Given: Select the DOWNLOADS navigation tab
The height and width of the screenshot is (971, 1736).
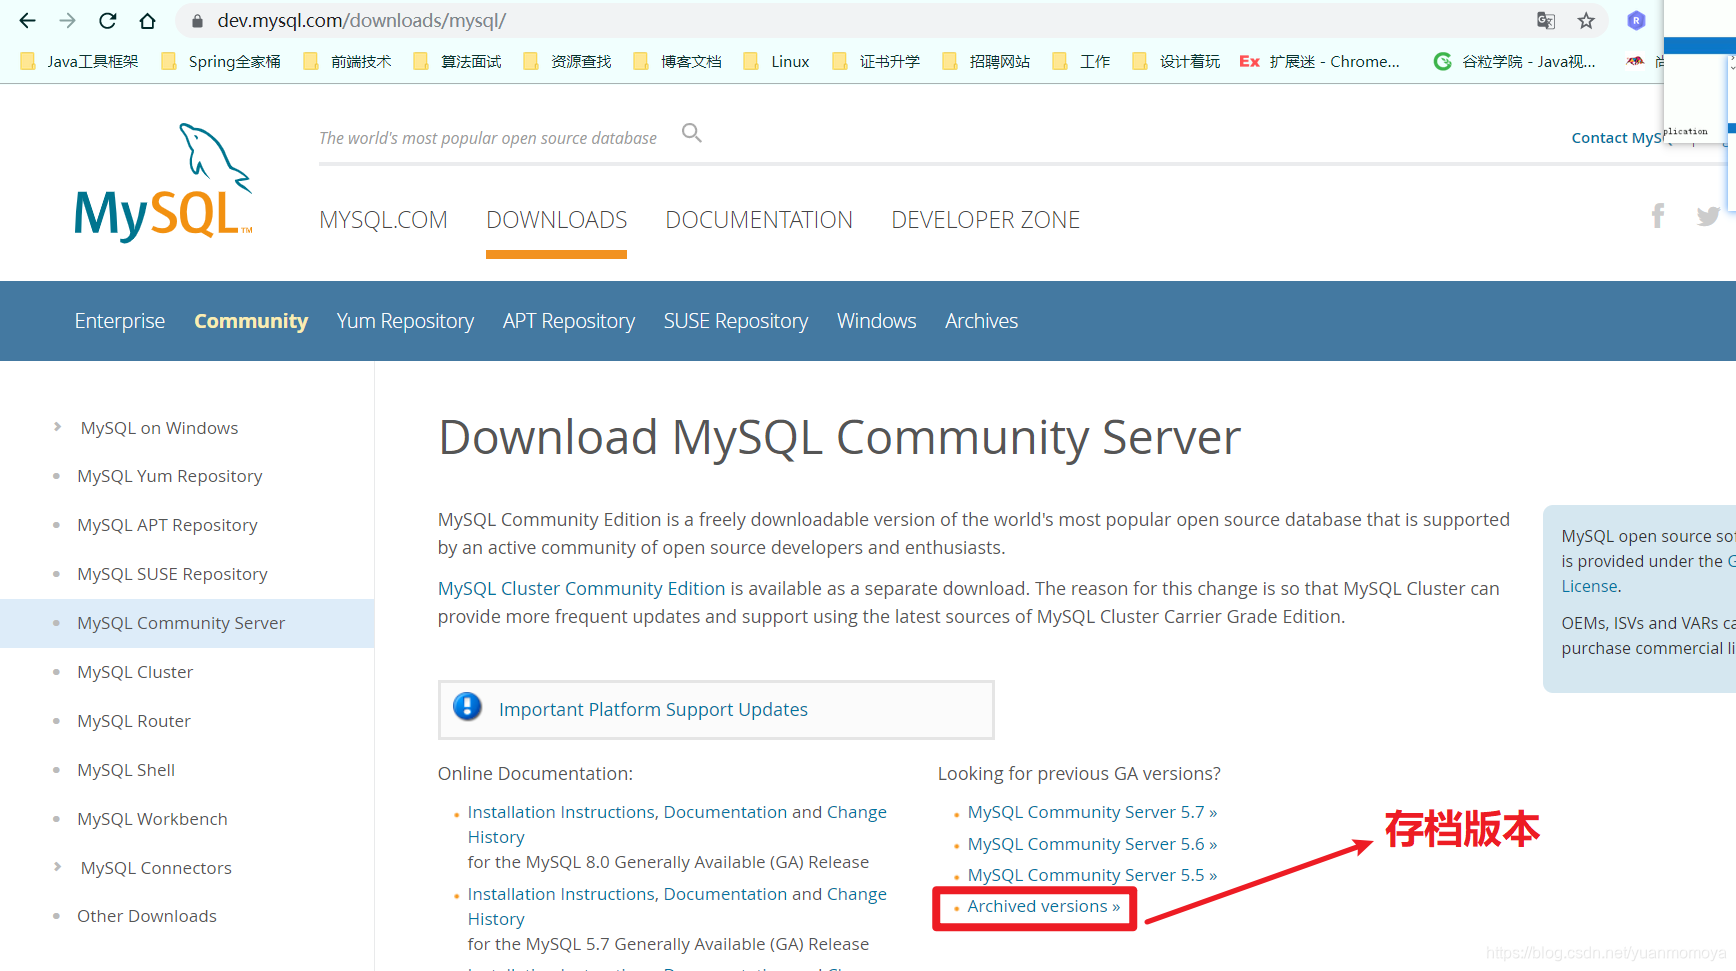Looking at the screenshot, I should point(556,220).
